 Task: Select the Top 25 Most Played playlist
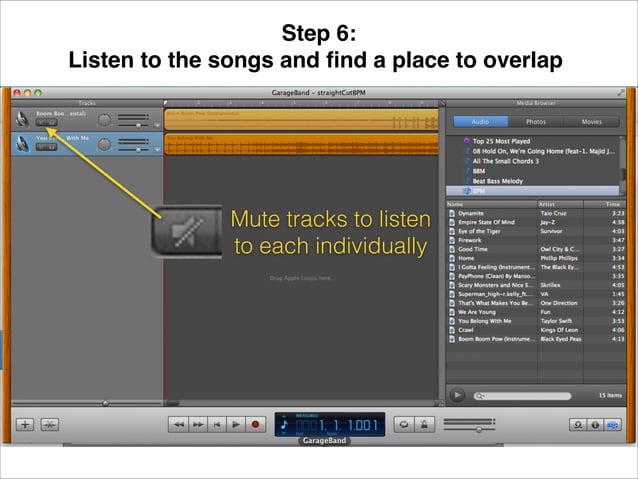click(x=501, y=141)
